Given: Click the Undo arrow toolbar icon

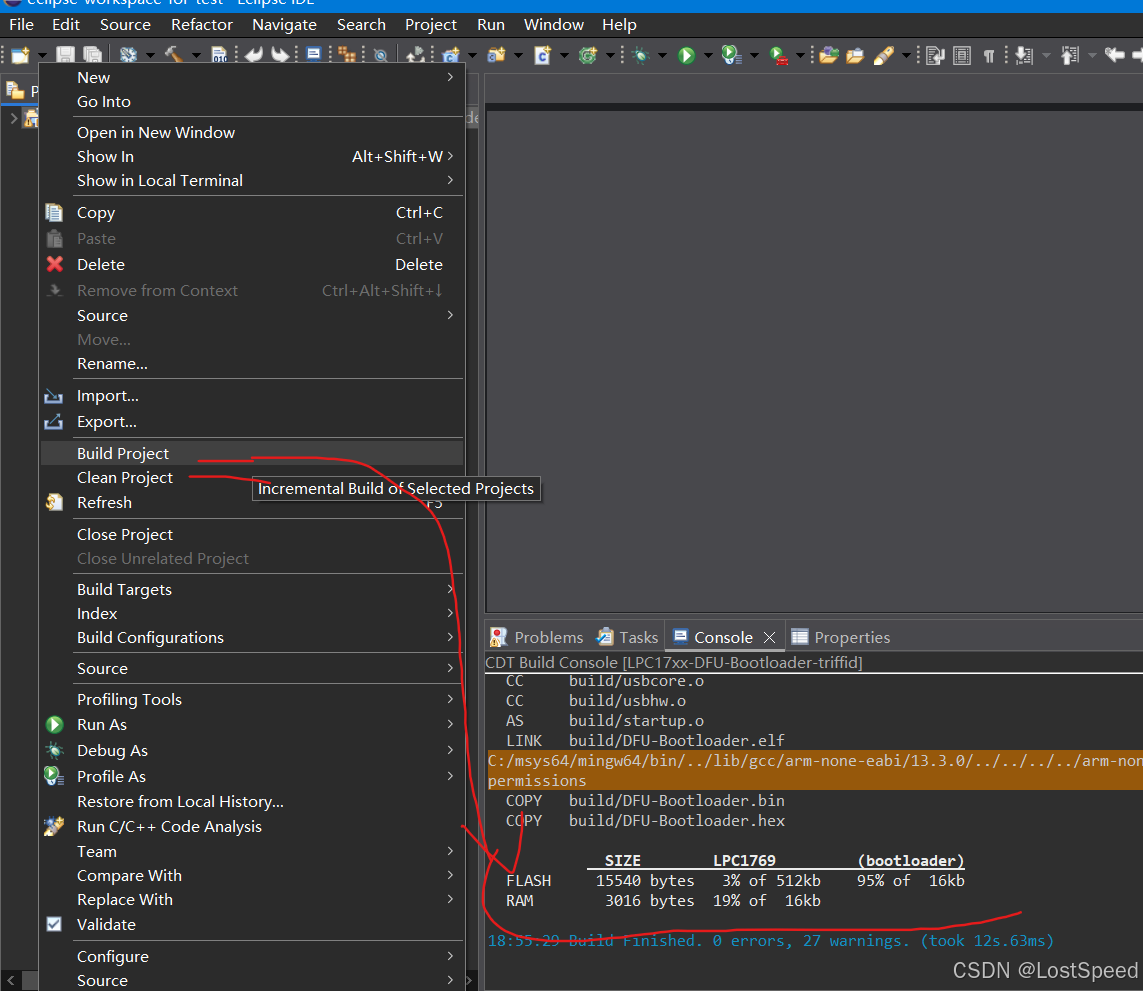Looking at the screenshot, I should click(254, 55).
